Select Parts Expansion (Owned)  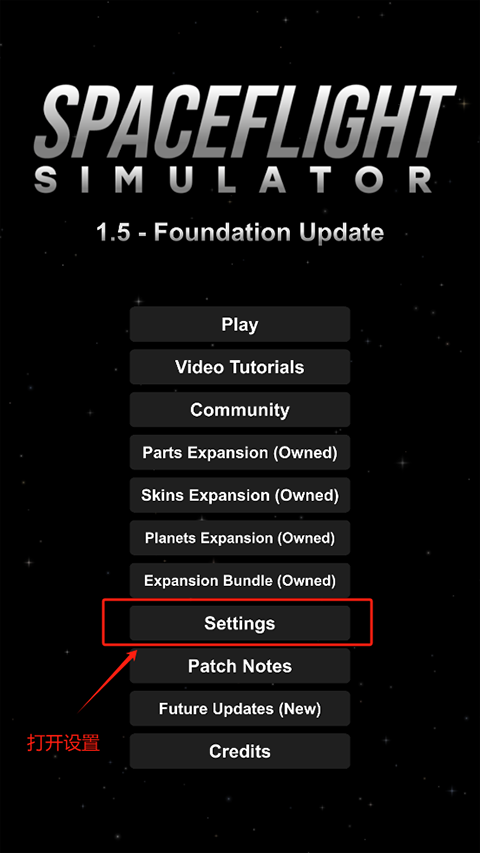pyautogui.click(x=239, y=453)
